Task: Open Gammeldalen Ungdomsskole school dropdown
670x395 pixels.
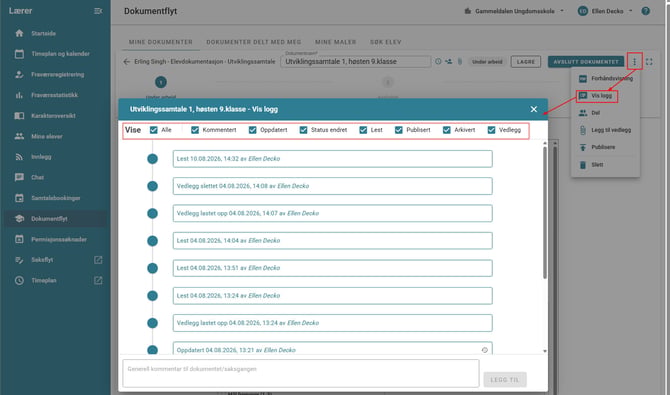Action: [x=514, y=11]
